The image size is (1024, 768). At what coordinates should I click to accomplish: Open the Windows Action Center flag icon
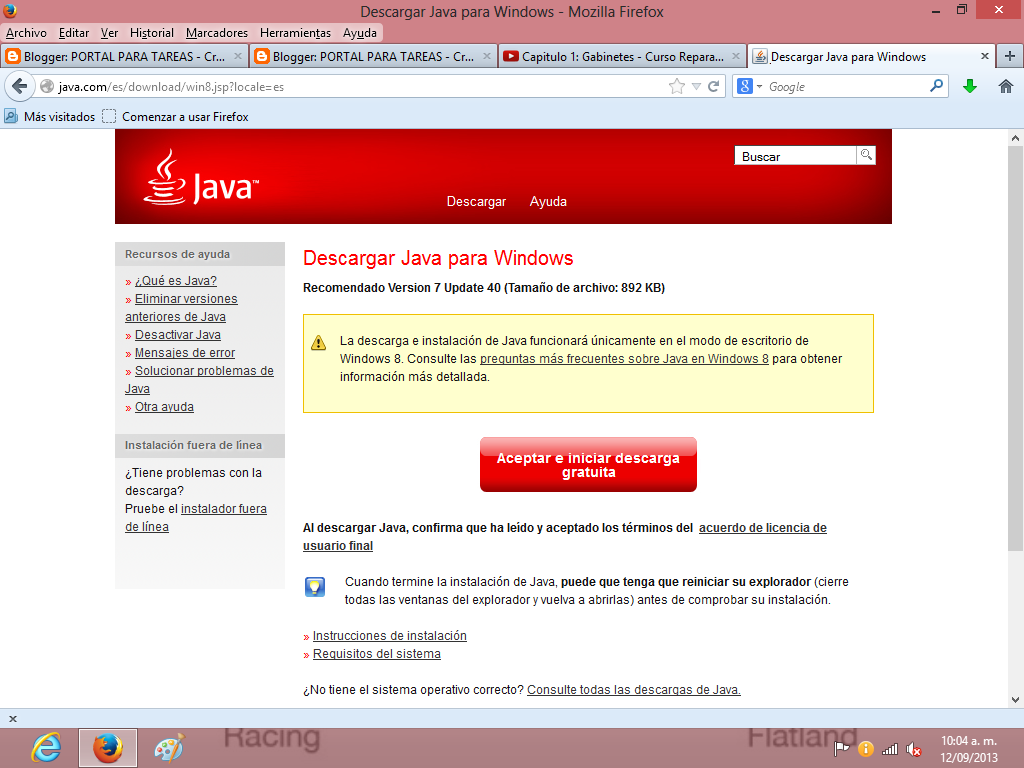[x=843, y=747]
